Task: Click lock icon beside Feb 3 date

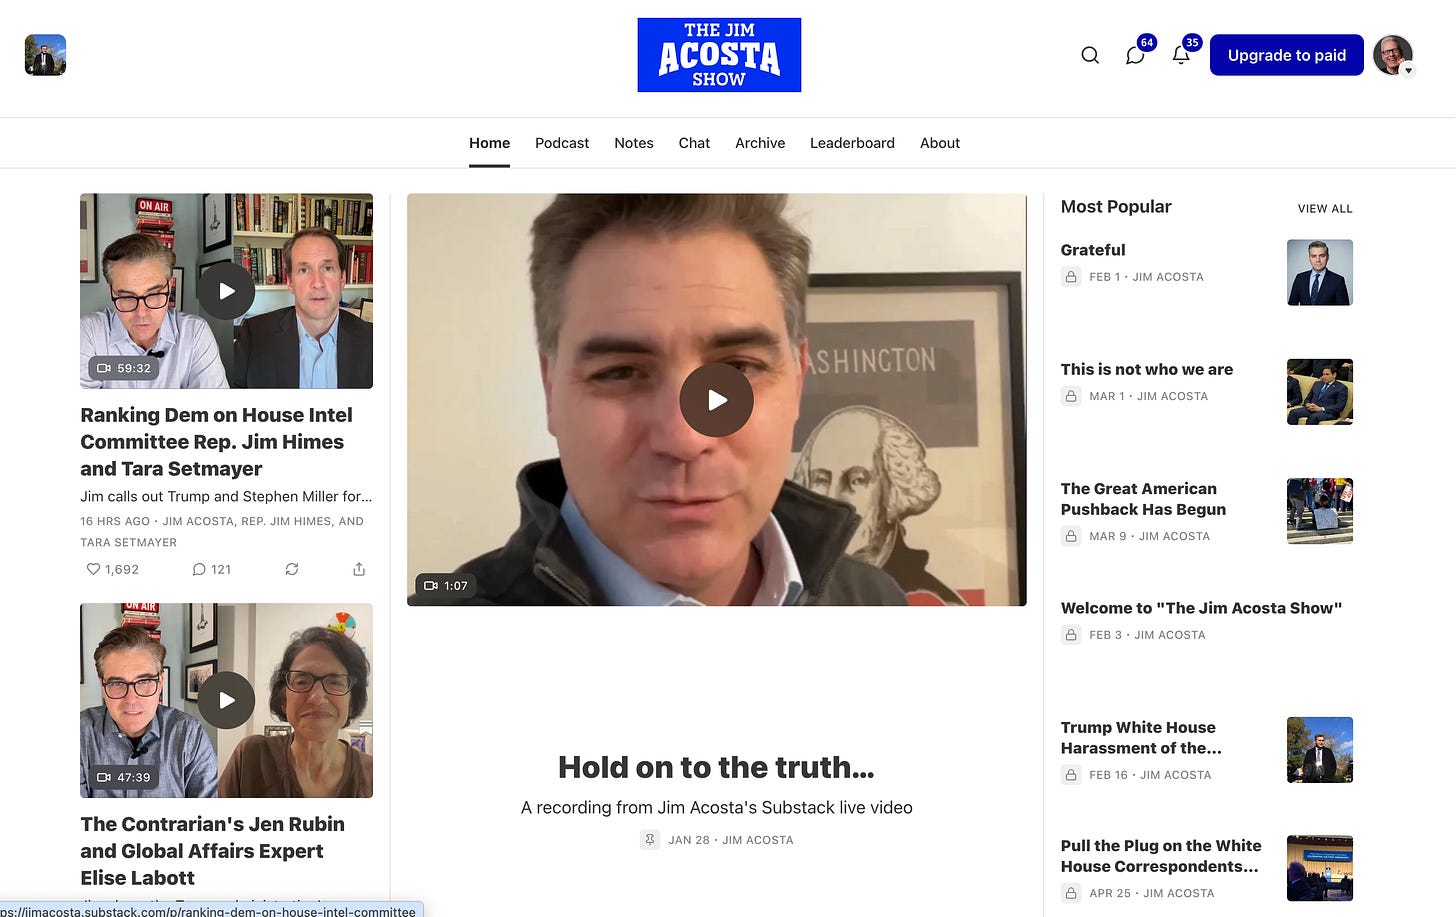Action: tap(1071, 635)
